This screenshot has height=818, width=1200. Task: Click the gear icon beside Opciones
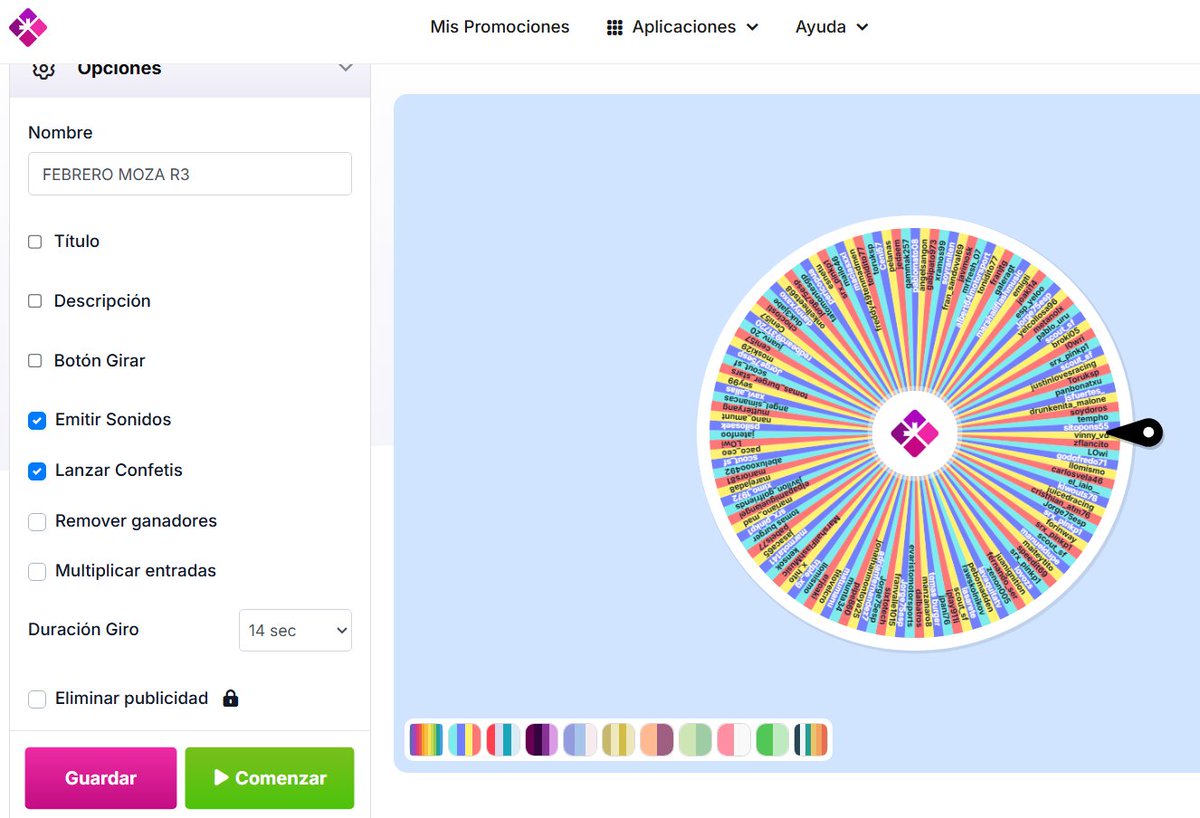42,69
